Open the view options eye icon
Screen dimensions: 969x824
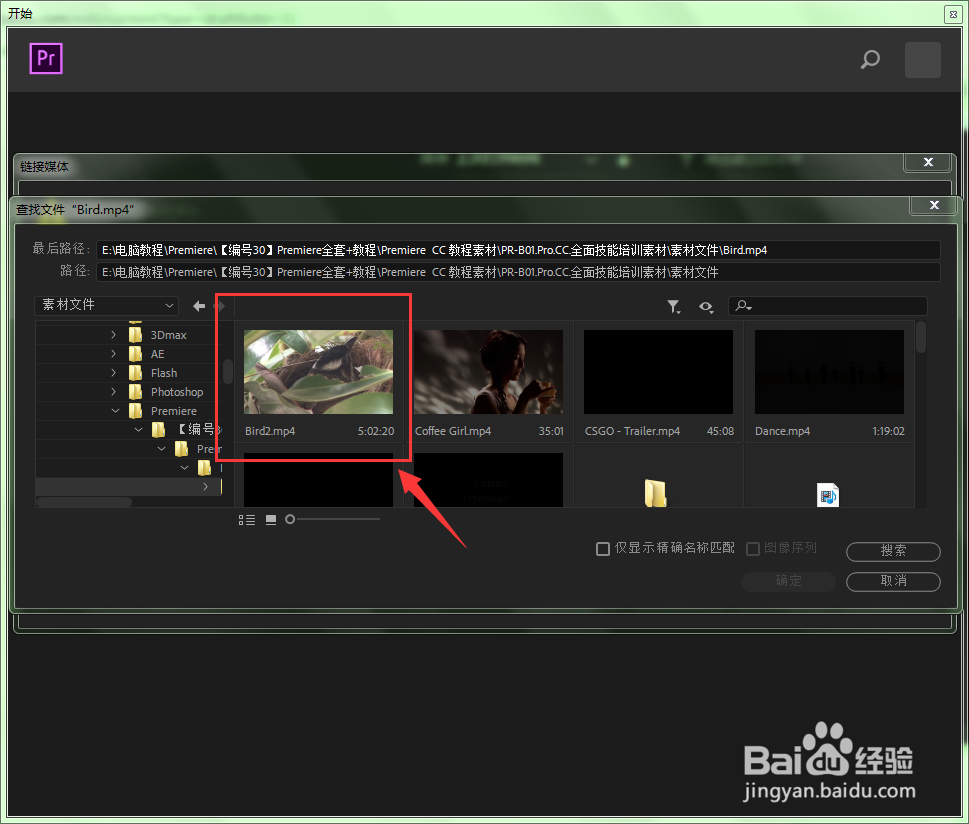click(x=706, y=306)
